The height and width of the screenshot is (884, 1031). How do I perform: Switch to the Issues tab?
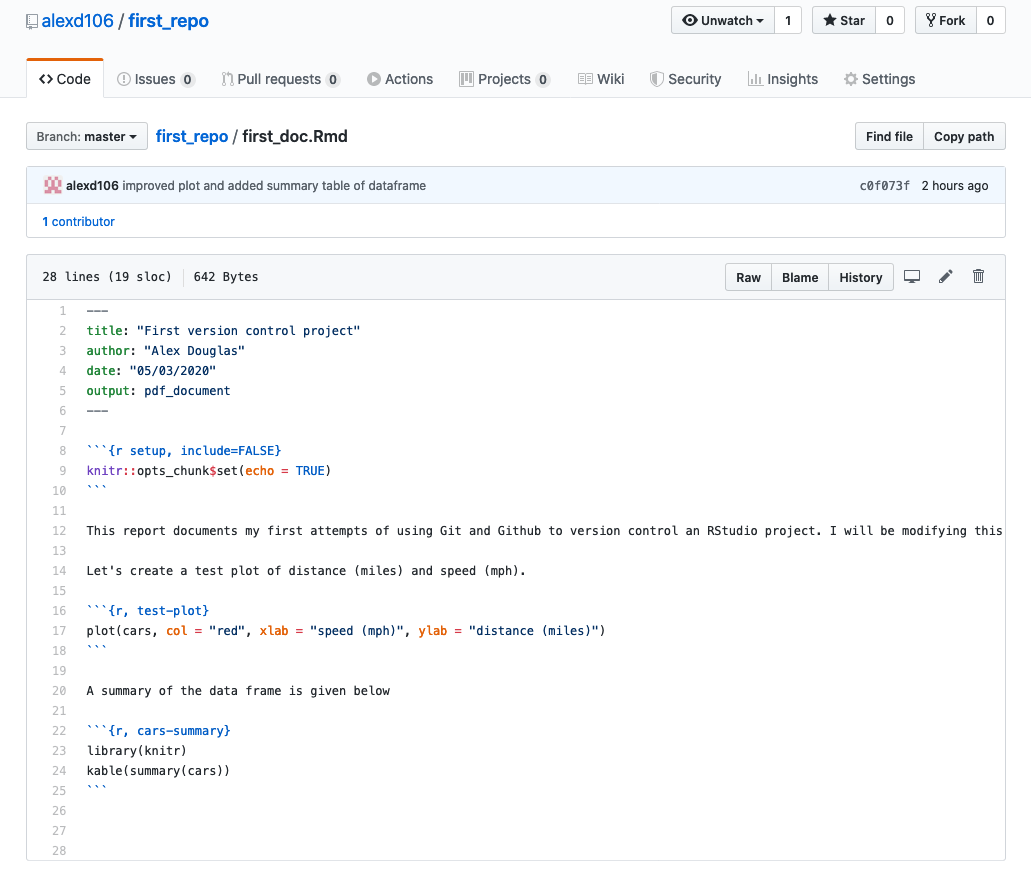[155, 79]
